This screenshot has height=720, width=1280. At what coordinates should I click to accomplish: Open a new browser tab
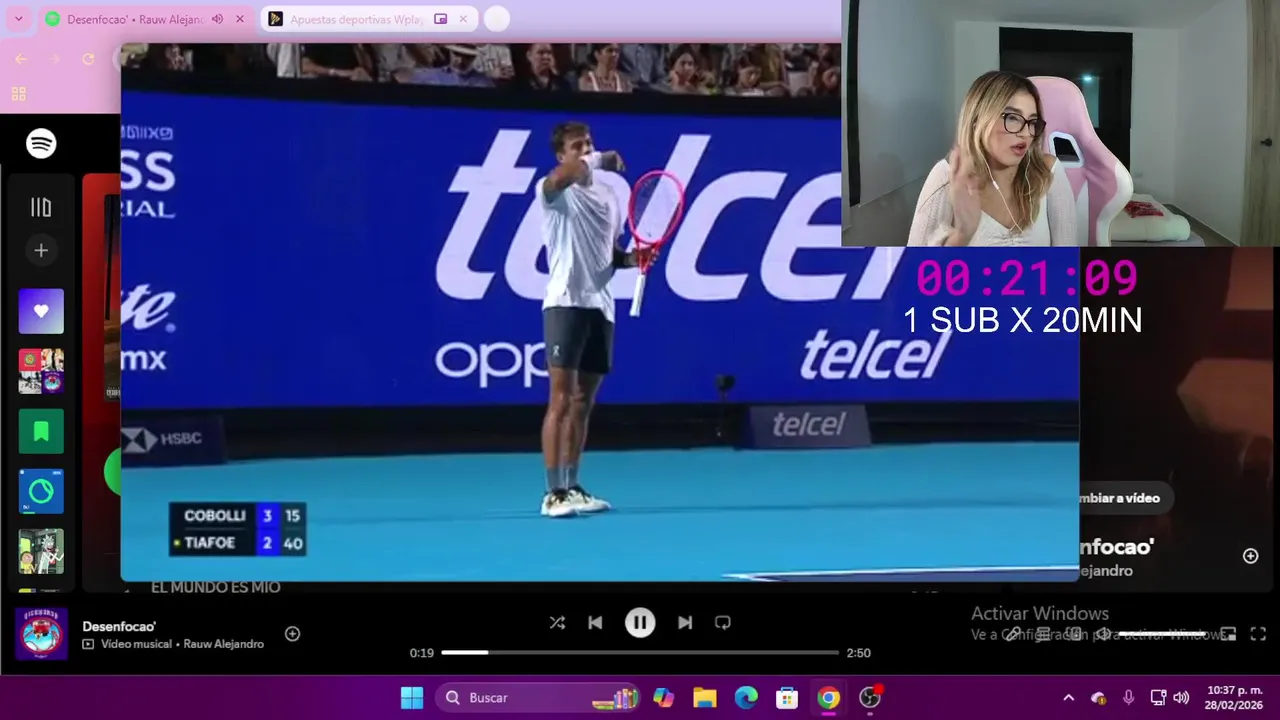pos(497,19)
